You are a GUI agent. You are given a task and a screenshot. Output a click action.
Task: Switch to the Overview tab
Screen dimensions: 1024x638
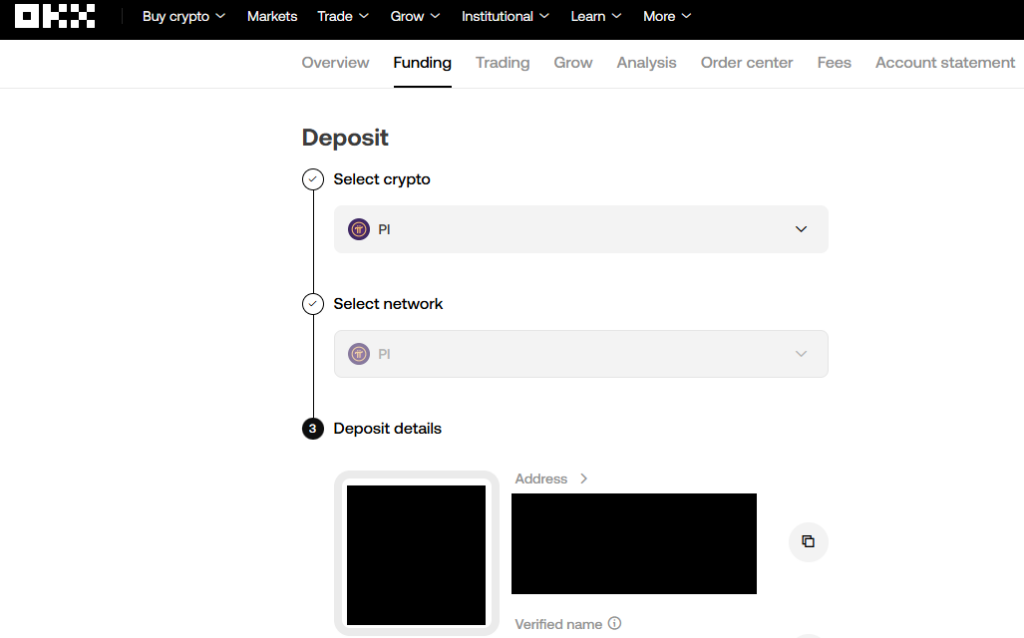tap(335, 63)
